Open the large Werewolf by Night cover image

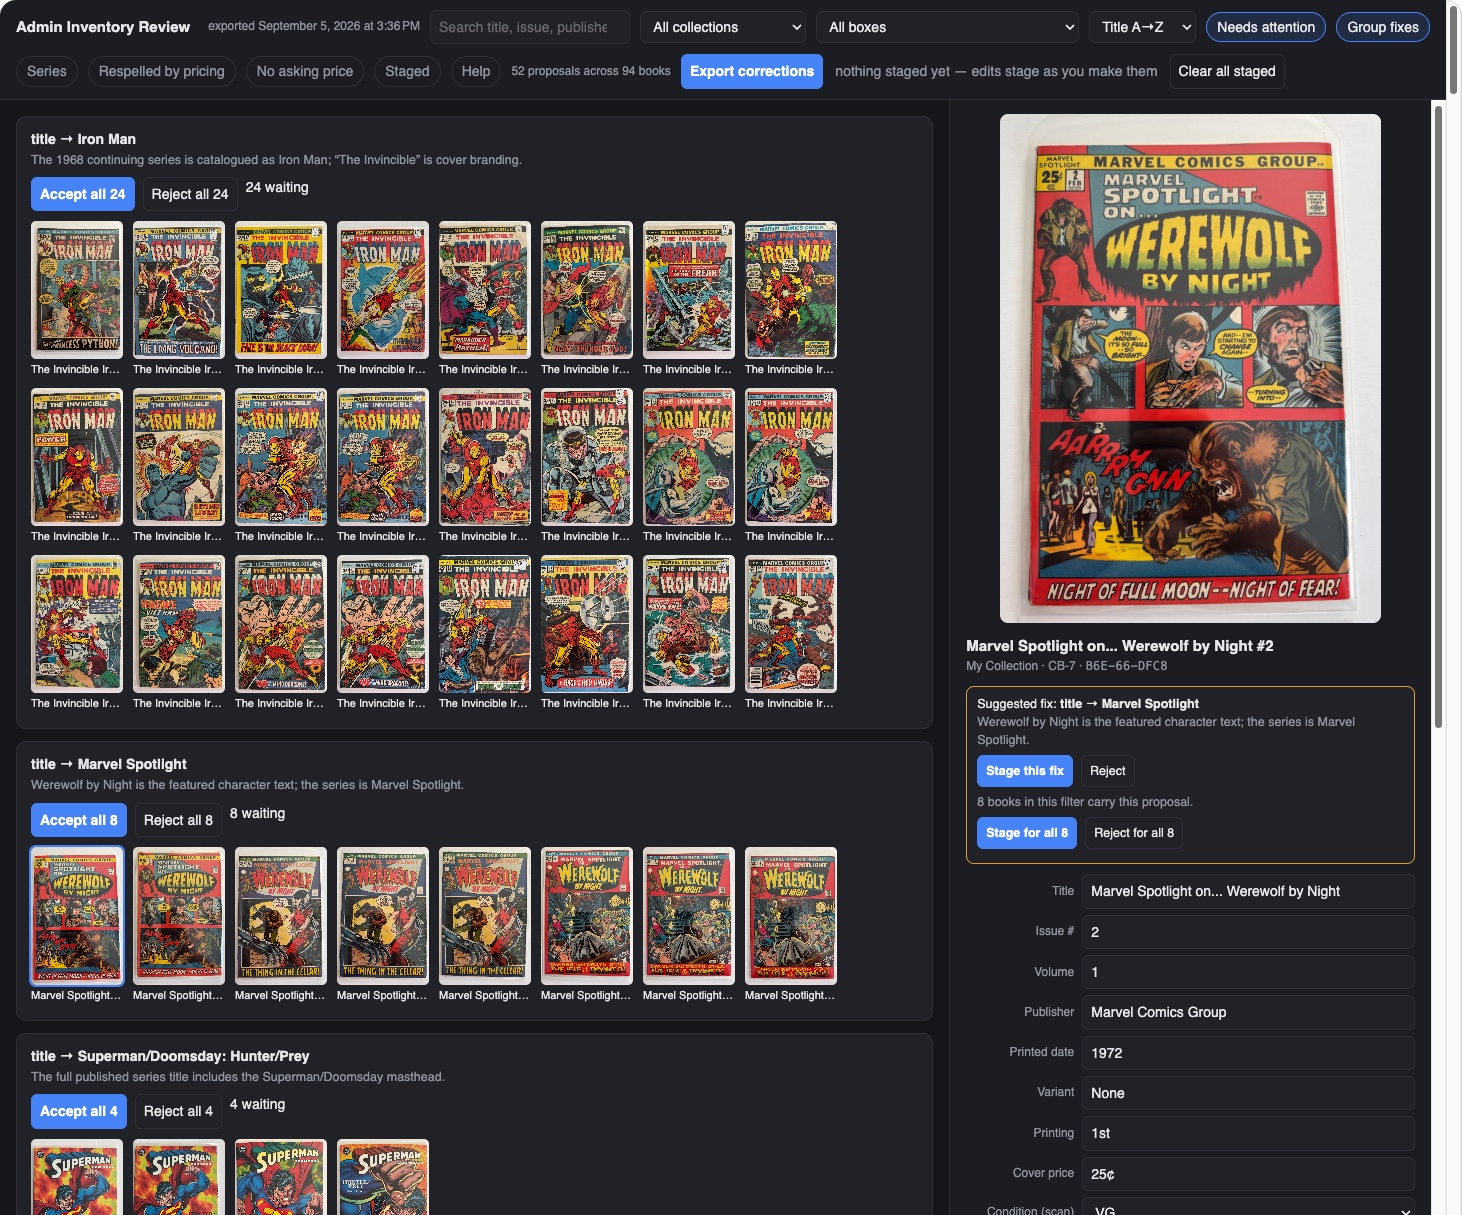[1190, 368]
